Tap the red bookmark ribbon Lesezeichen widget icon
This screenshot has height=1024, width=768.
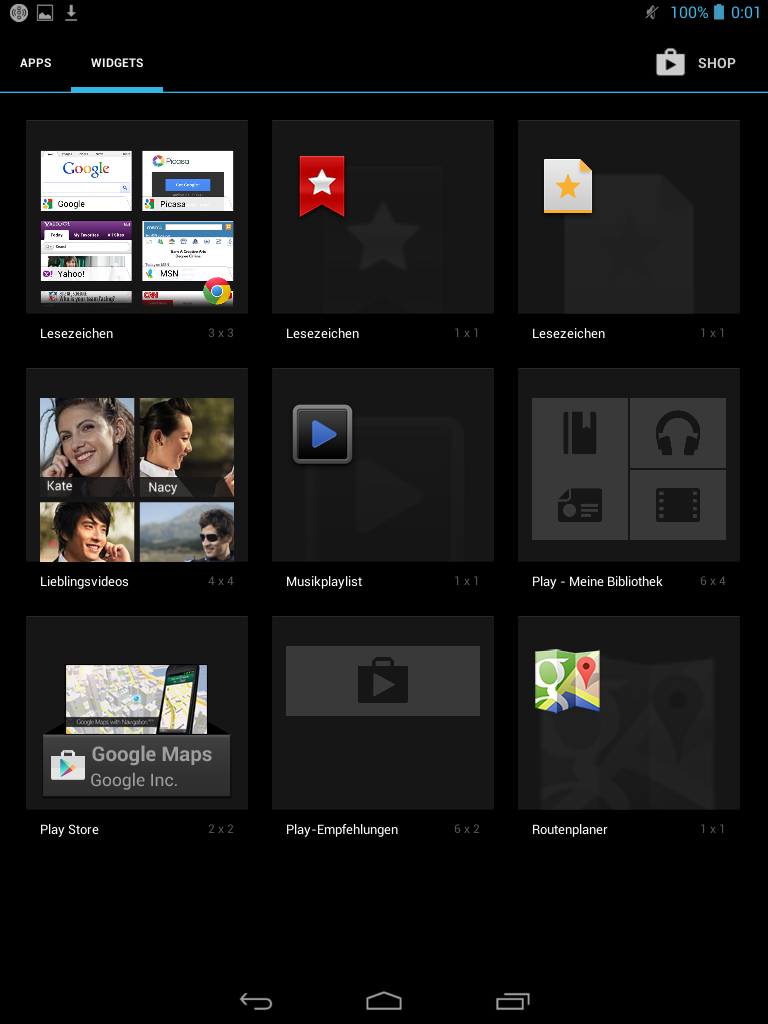pos(322,186)
